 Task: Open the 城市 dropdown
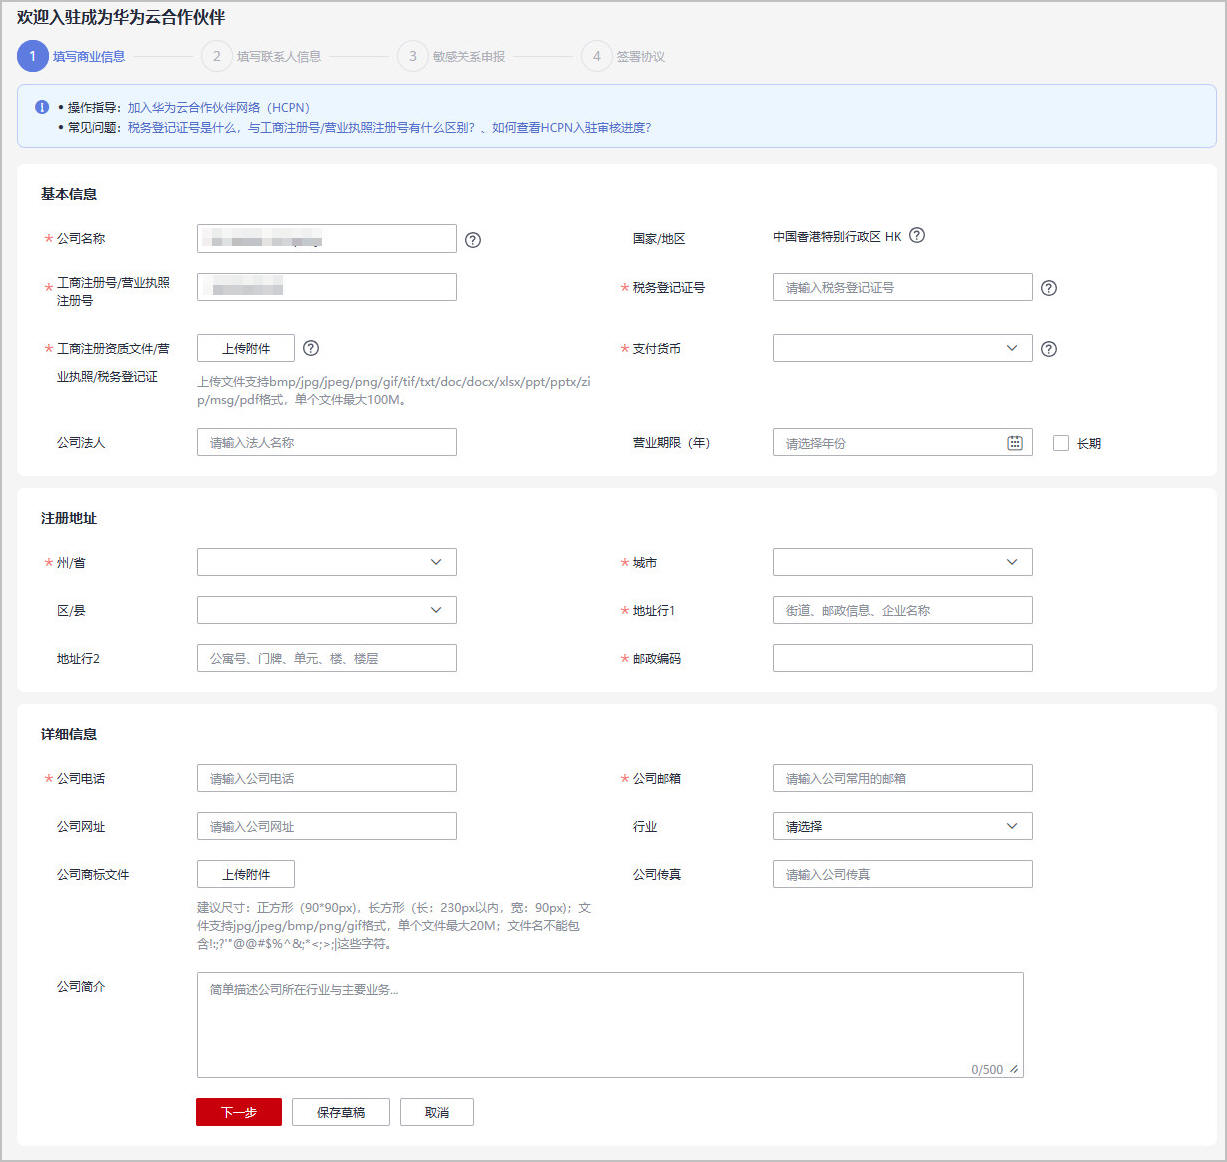pyautogui.click(x=902, y=562)
